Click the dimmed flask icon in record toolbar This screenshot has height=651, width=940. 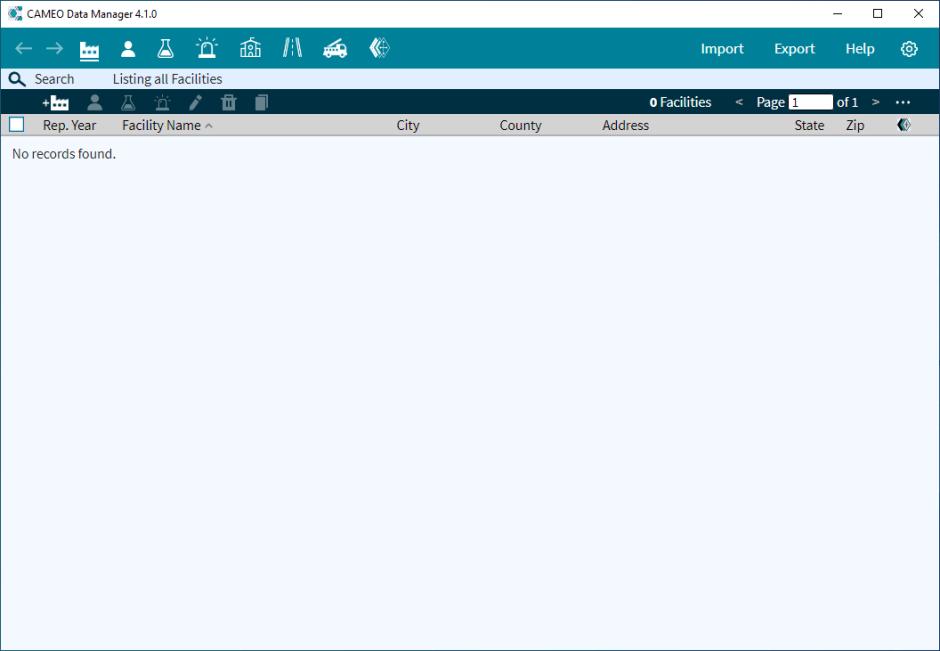(128, 103)
